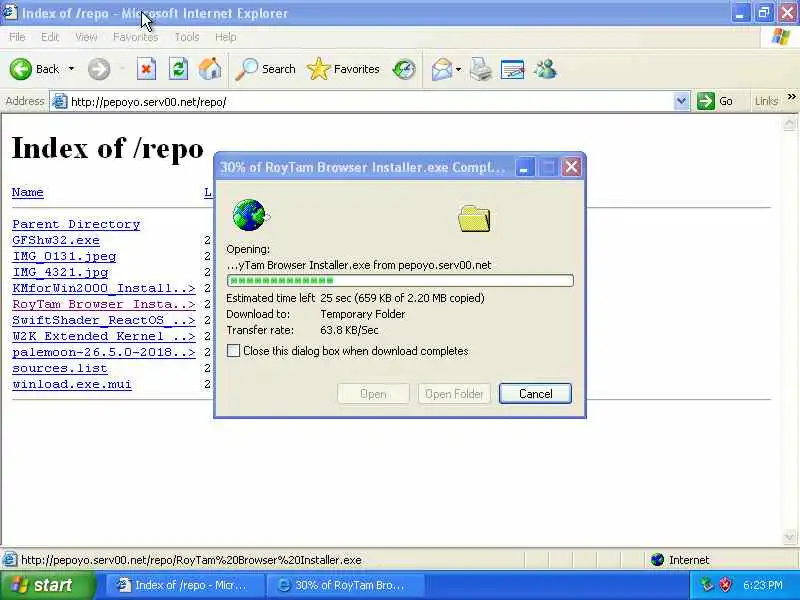Screen dimensions: 800x600
Task: Open the Search magnifier toolbar button
Action: point(265,69)
